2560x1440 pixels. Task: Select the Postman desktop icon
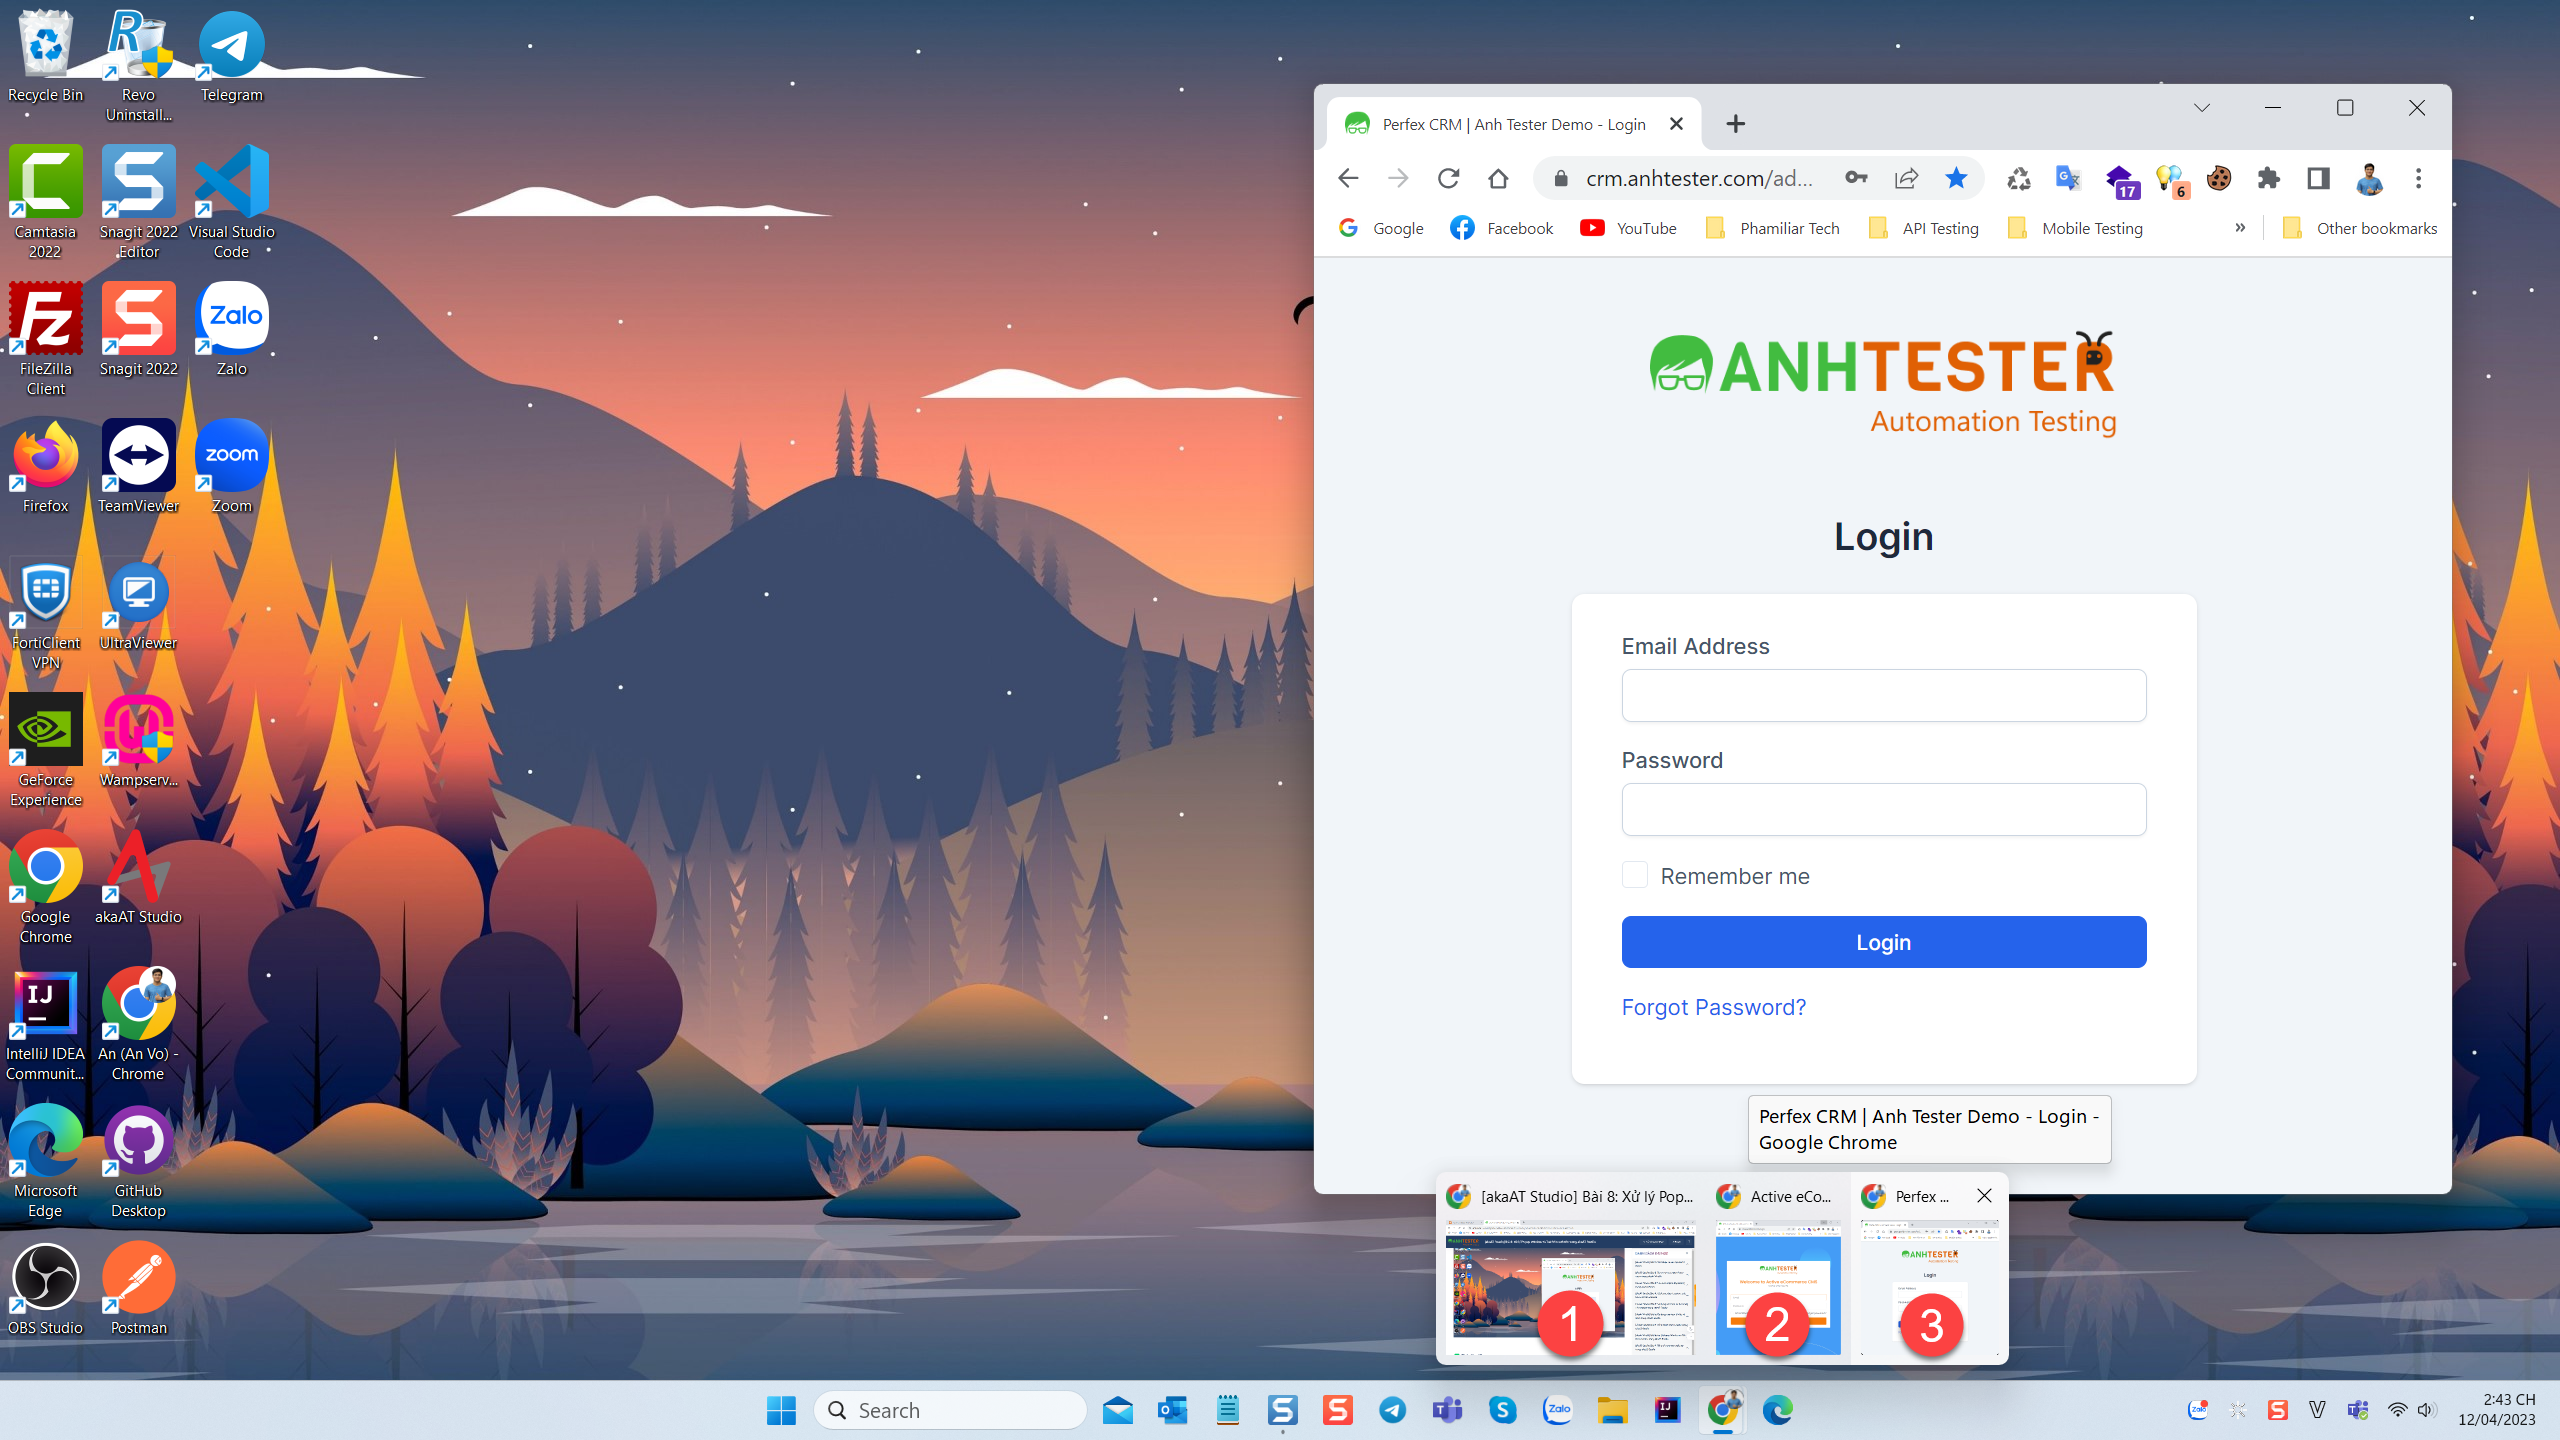138,1289
